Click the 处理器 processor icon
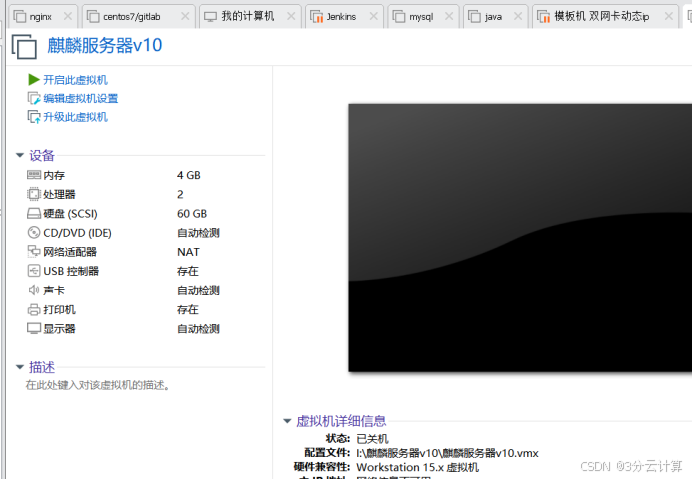Image resolution: width=692 pixels, height=480 pixels. tap(34, 194)
